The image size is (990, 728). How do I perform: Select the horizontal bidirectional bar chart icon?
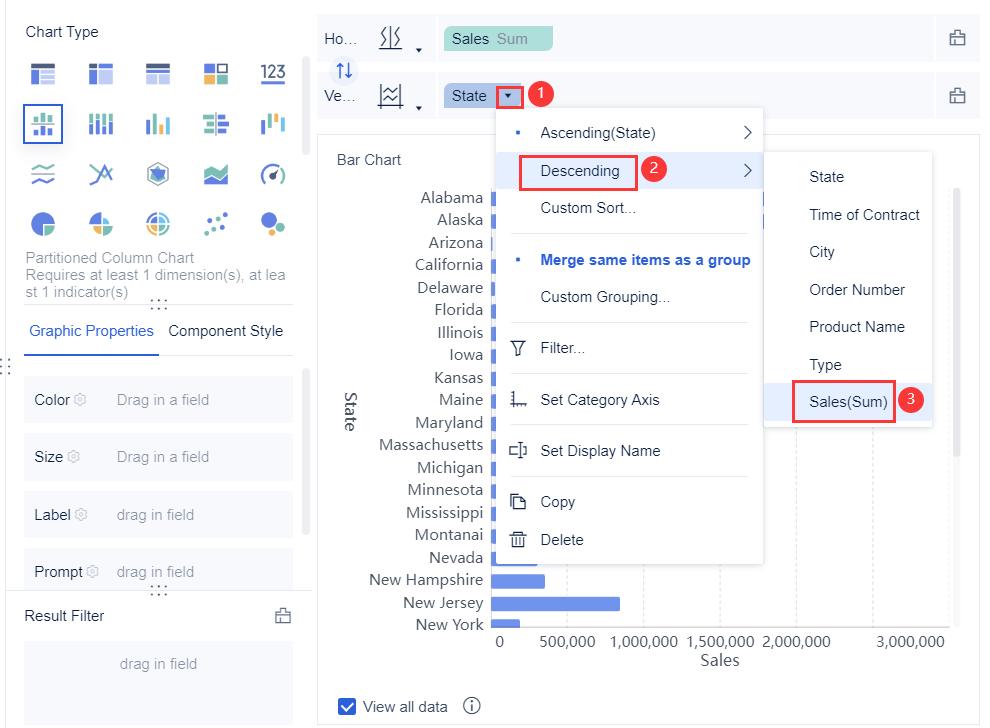coord(215,123)
